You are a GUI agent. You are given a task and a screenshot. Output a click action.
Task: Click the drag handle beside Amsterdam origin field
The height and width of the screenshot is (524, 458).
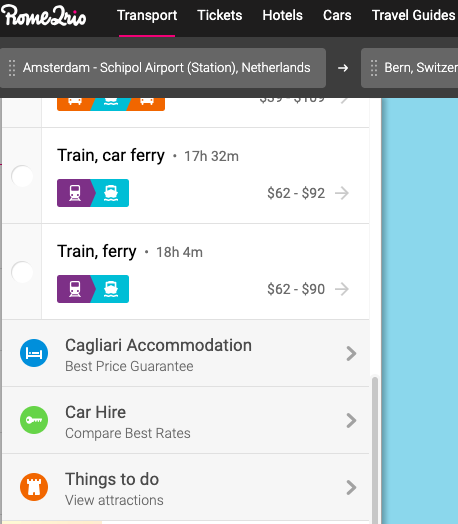12,68
